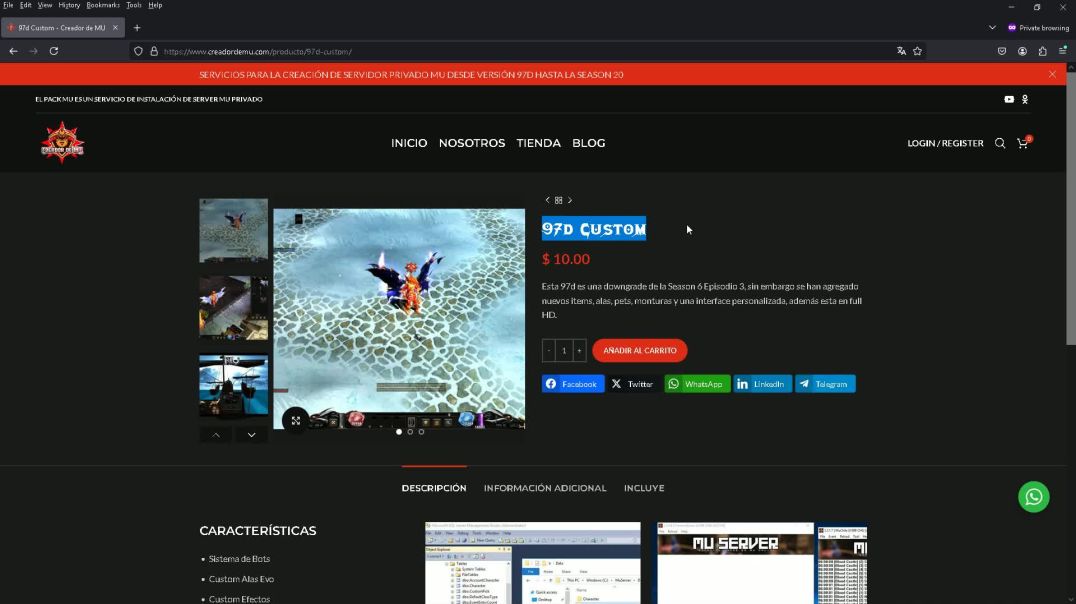Share the product on Facebook

[x=573, y=384]
